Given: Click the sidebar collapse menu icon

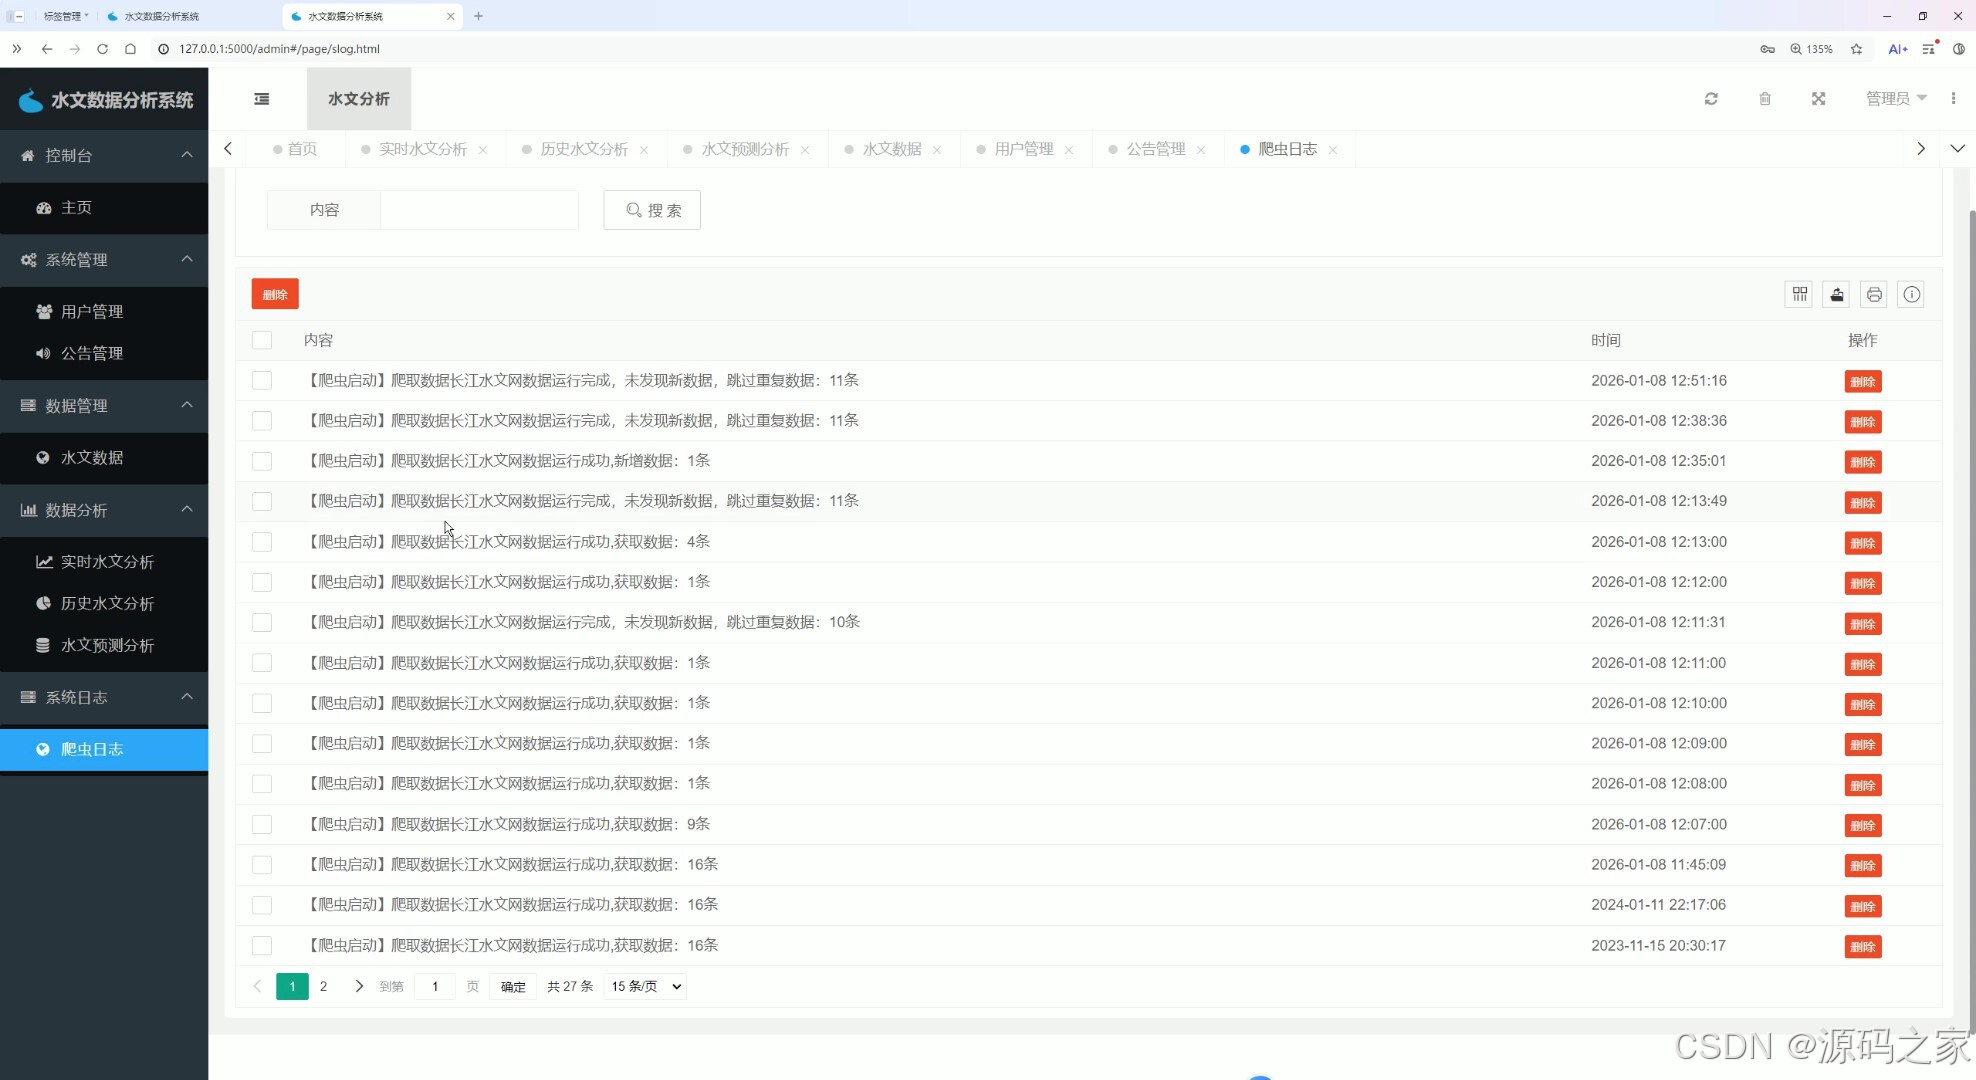Looking at the screenshot, I should (x=262, y=99).
